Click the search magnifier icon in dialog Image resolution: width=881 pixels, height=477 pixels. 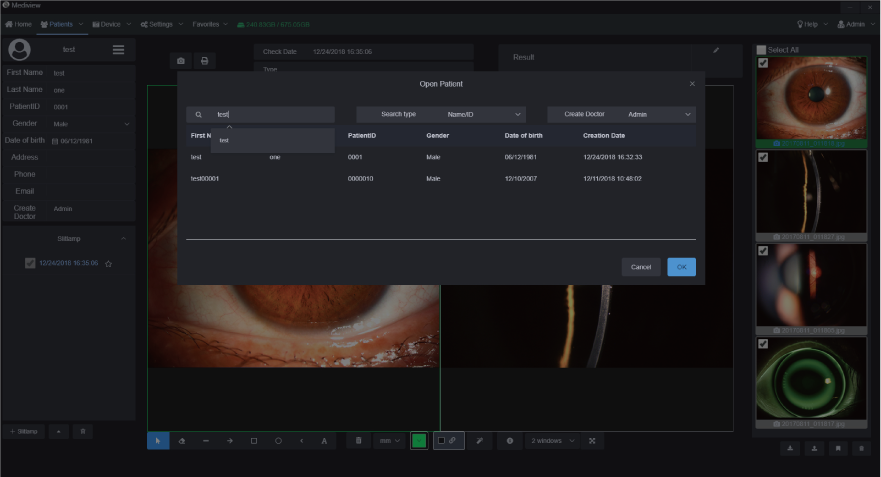(198, 115)
